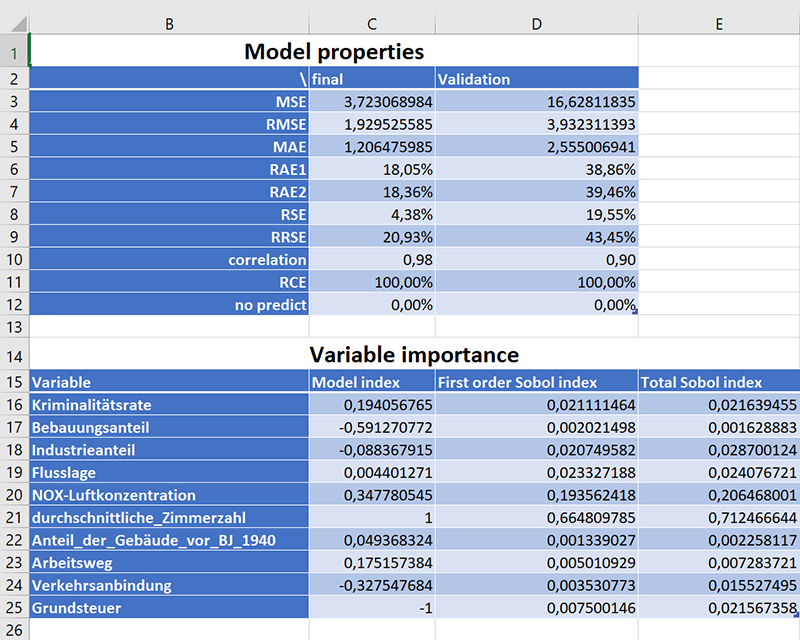
Task: Click the Industrieanteil variable cell
Action: coord(169,450)
